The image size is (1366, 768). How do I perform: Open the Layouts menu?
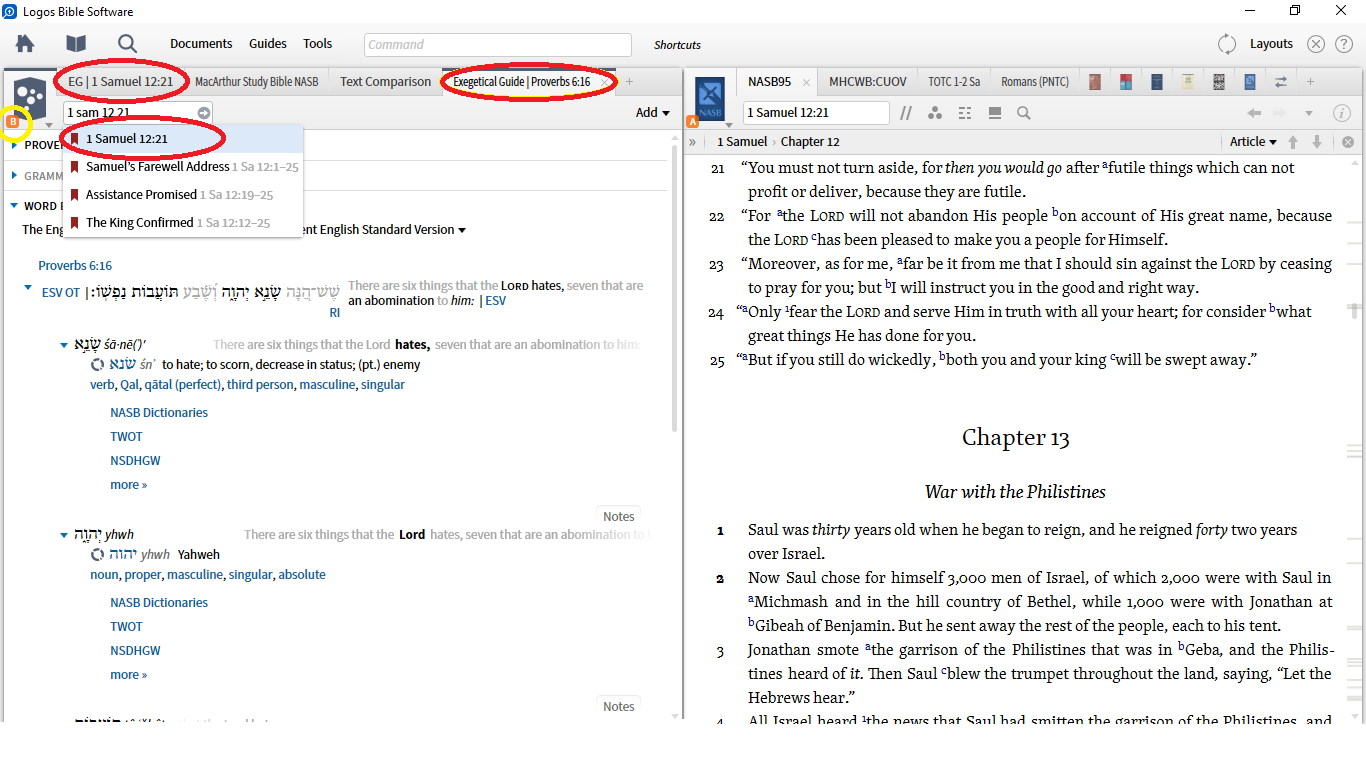tap(1271, 44)
